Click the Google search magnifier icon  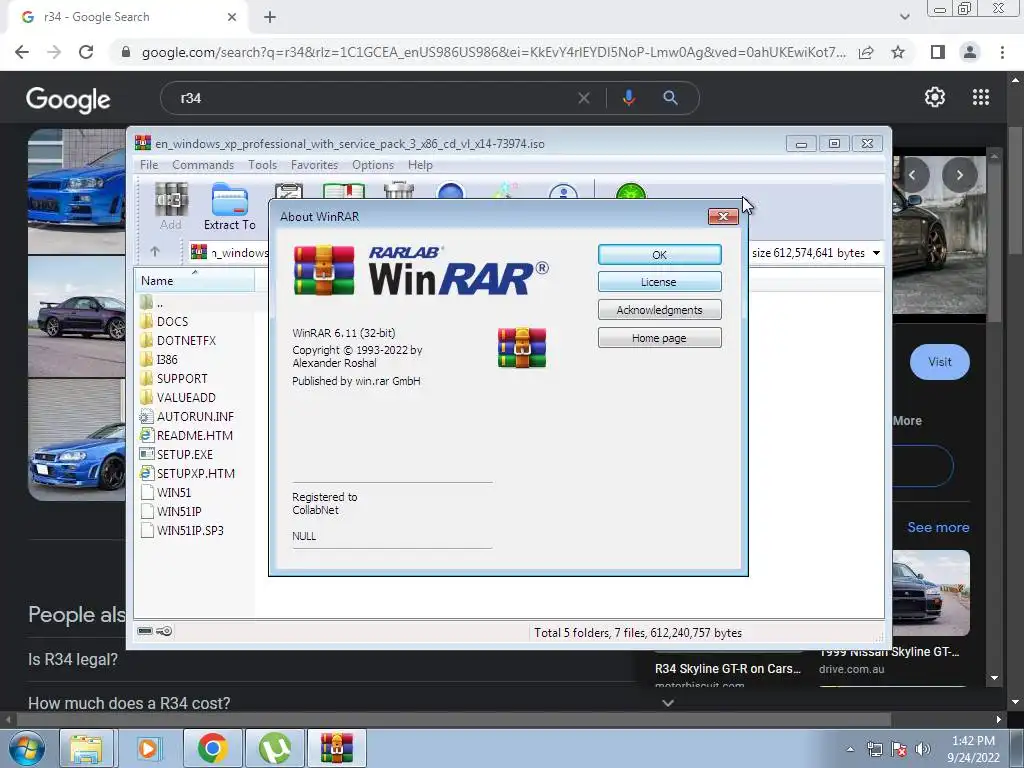670,98
